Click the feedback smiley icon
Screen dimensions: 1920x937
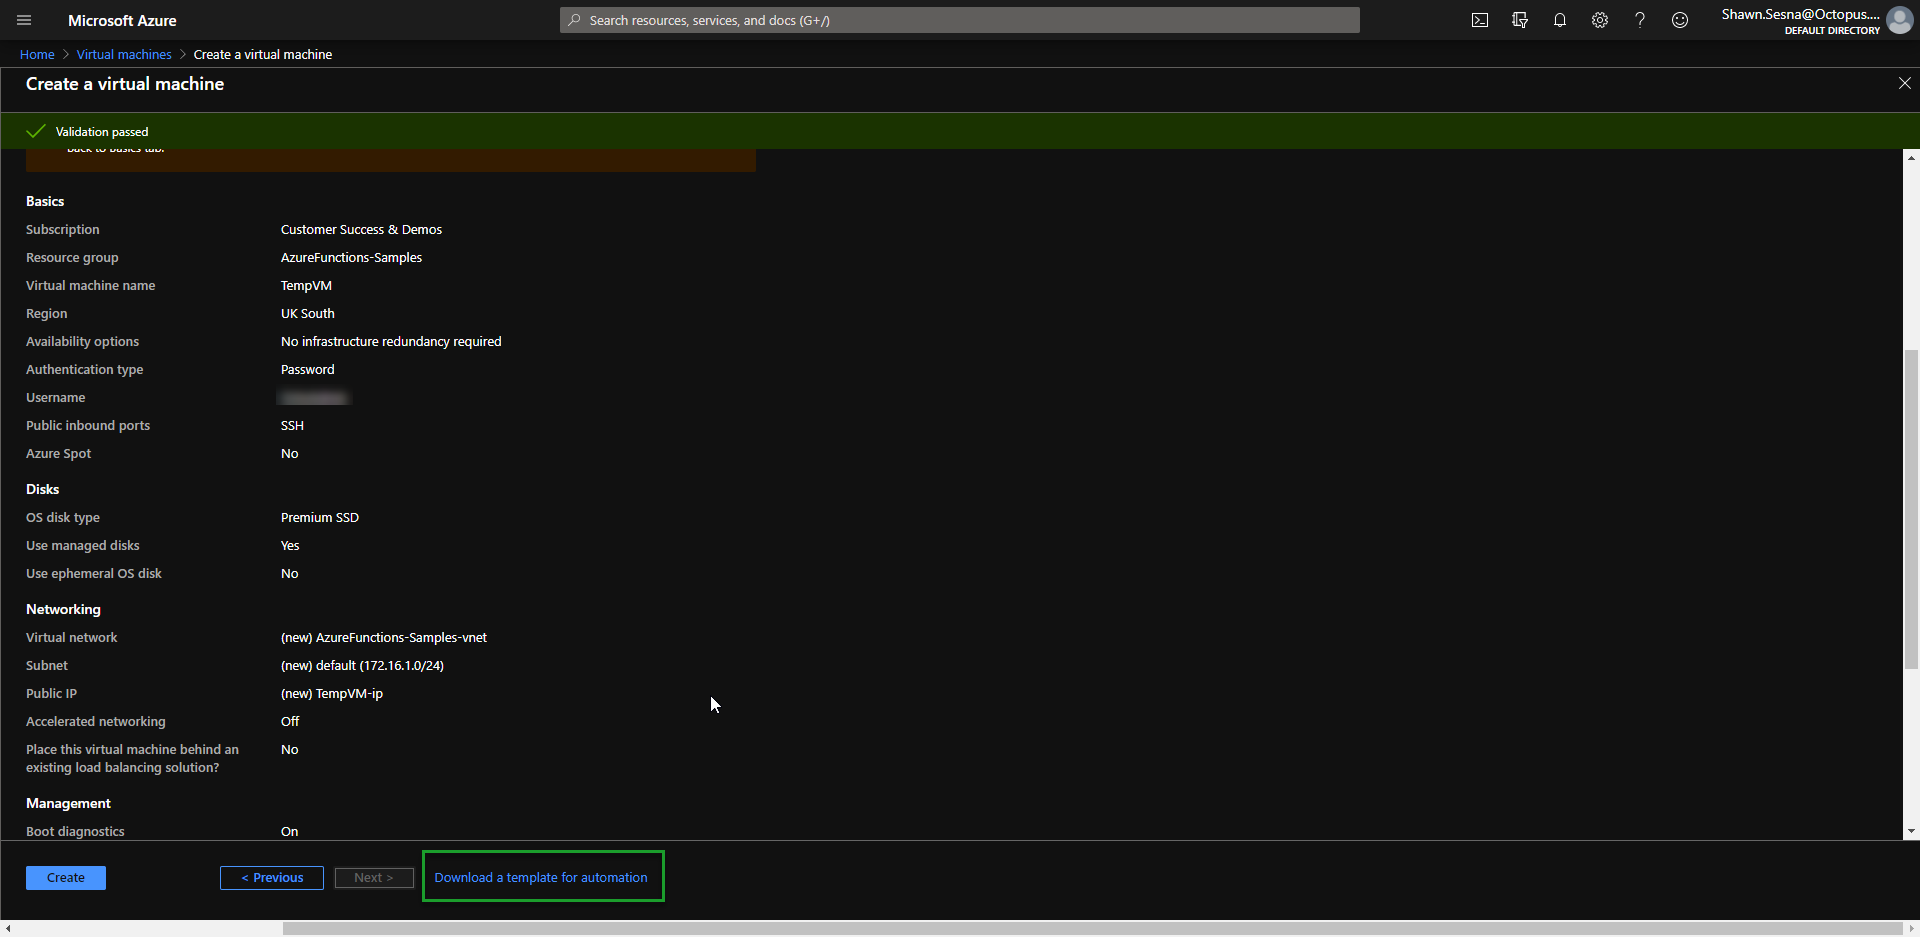pos(1680,20)
